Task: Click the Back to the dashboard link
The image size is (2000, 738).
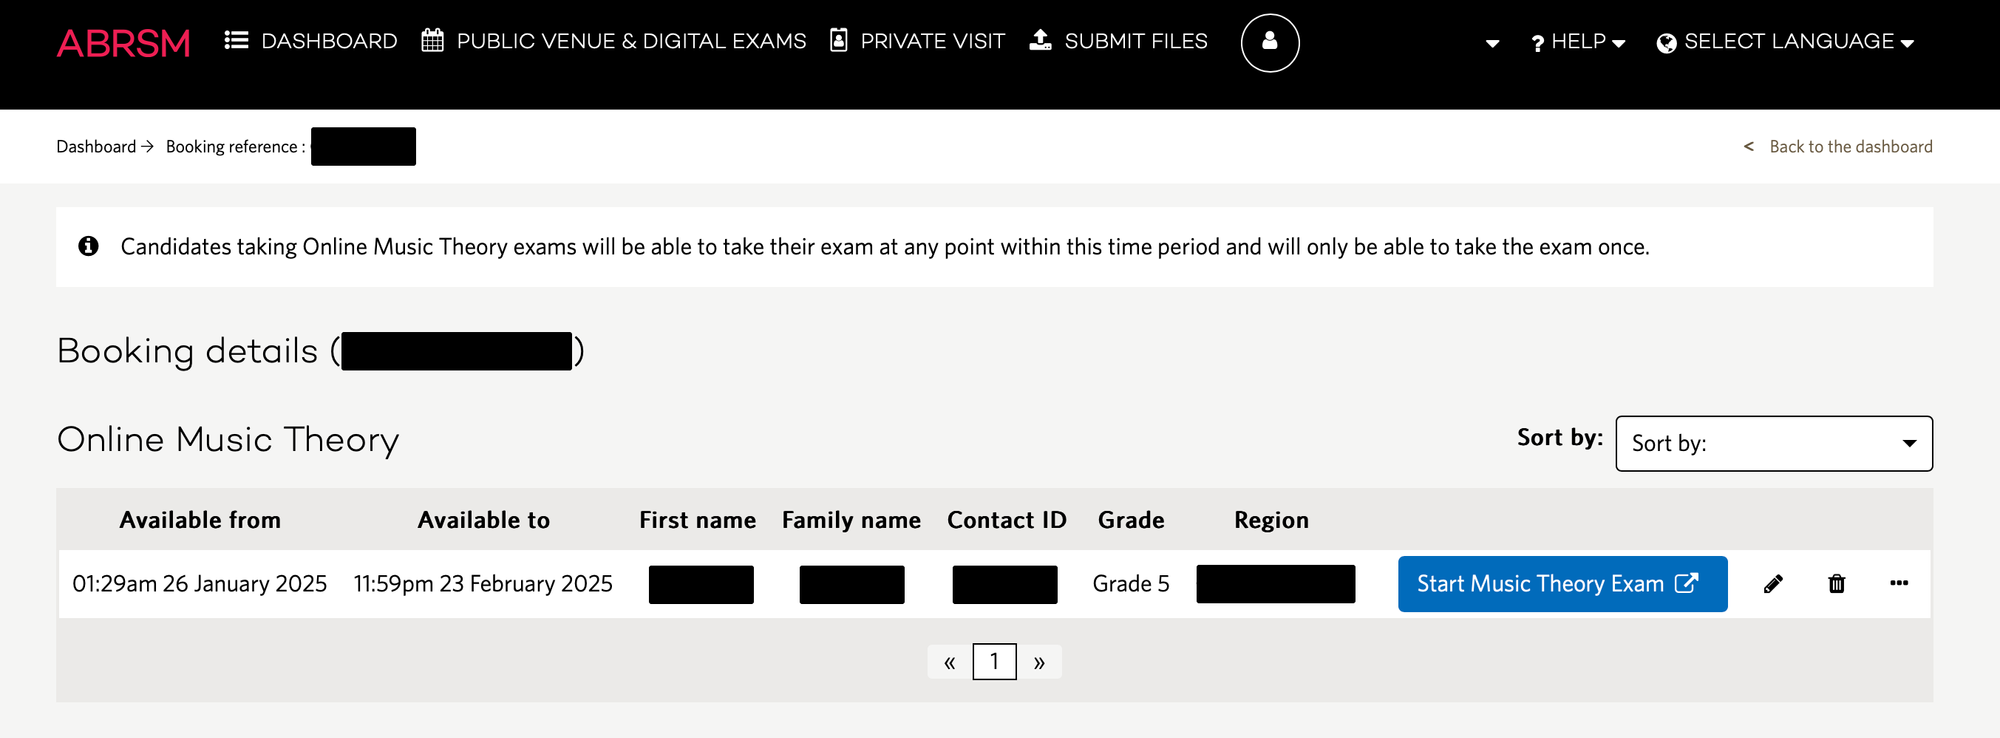Action: tap(1849, 147)
